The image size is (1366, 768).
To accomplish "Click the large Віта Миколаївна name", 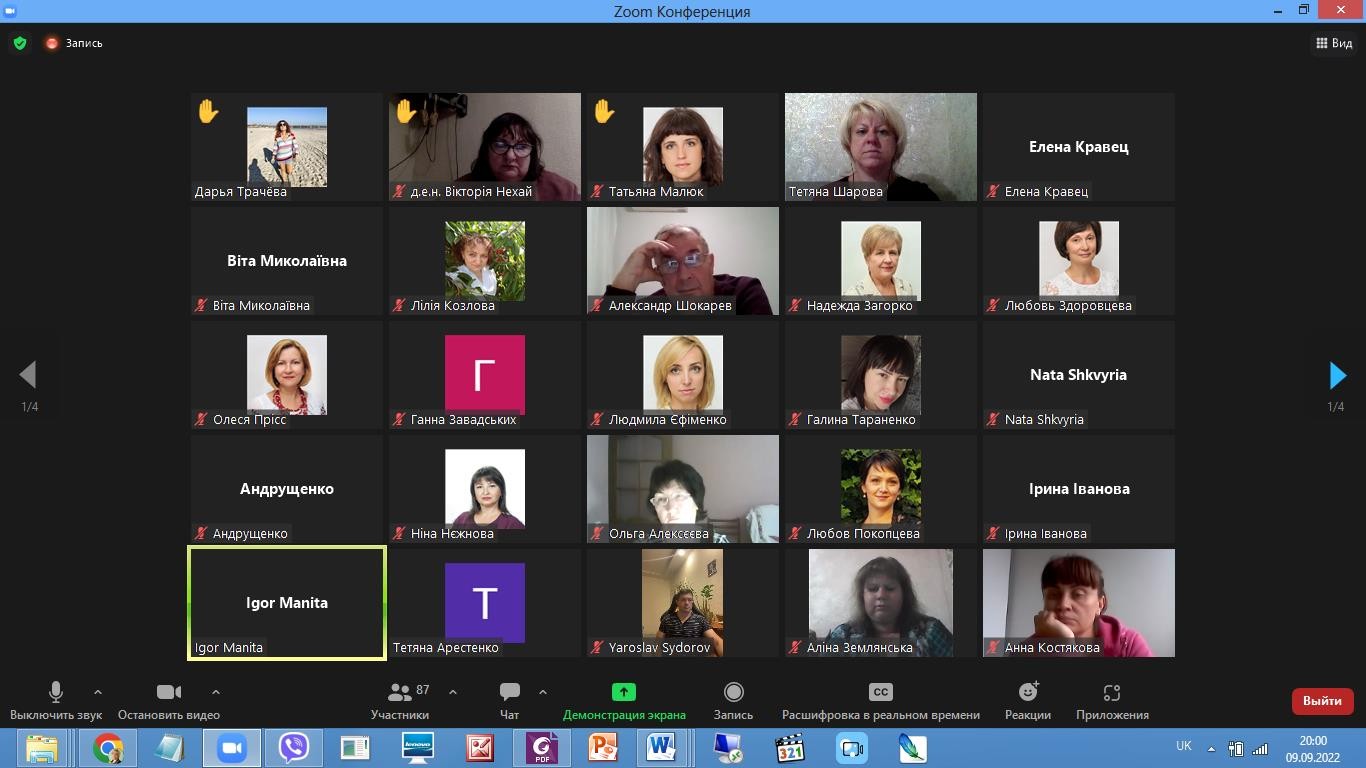I will click(287, 261).
